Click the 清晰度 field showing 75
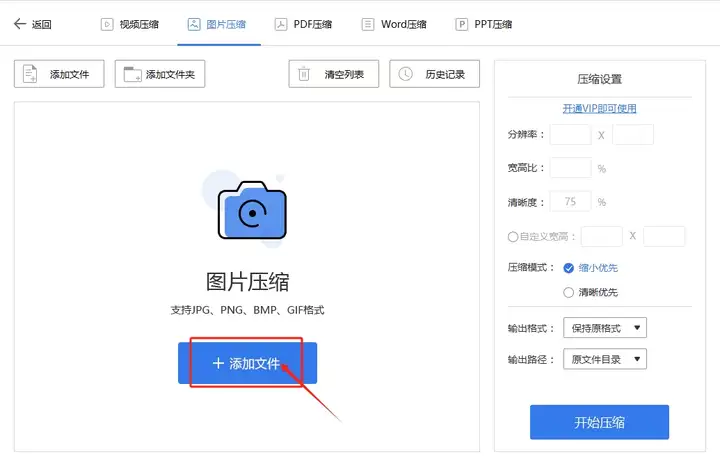This screenshot has width=720, height=466. tap(571, 202)
